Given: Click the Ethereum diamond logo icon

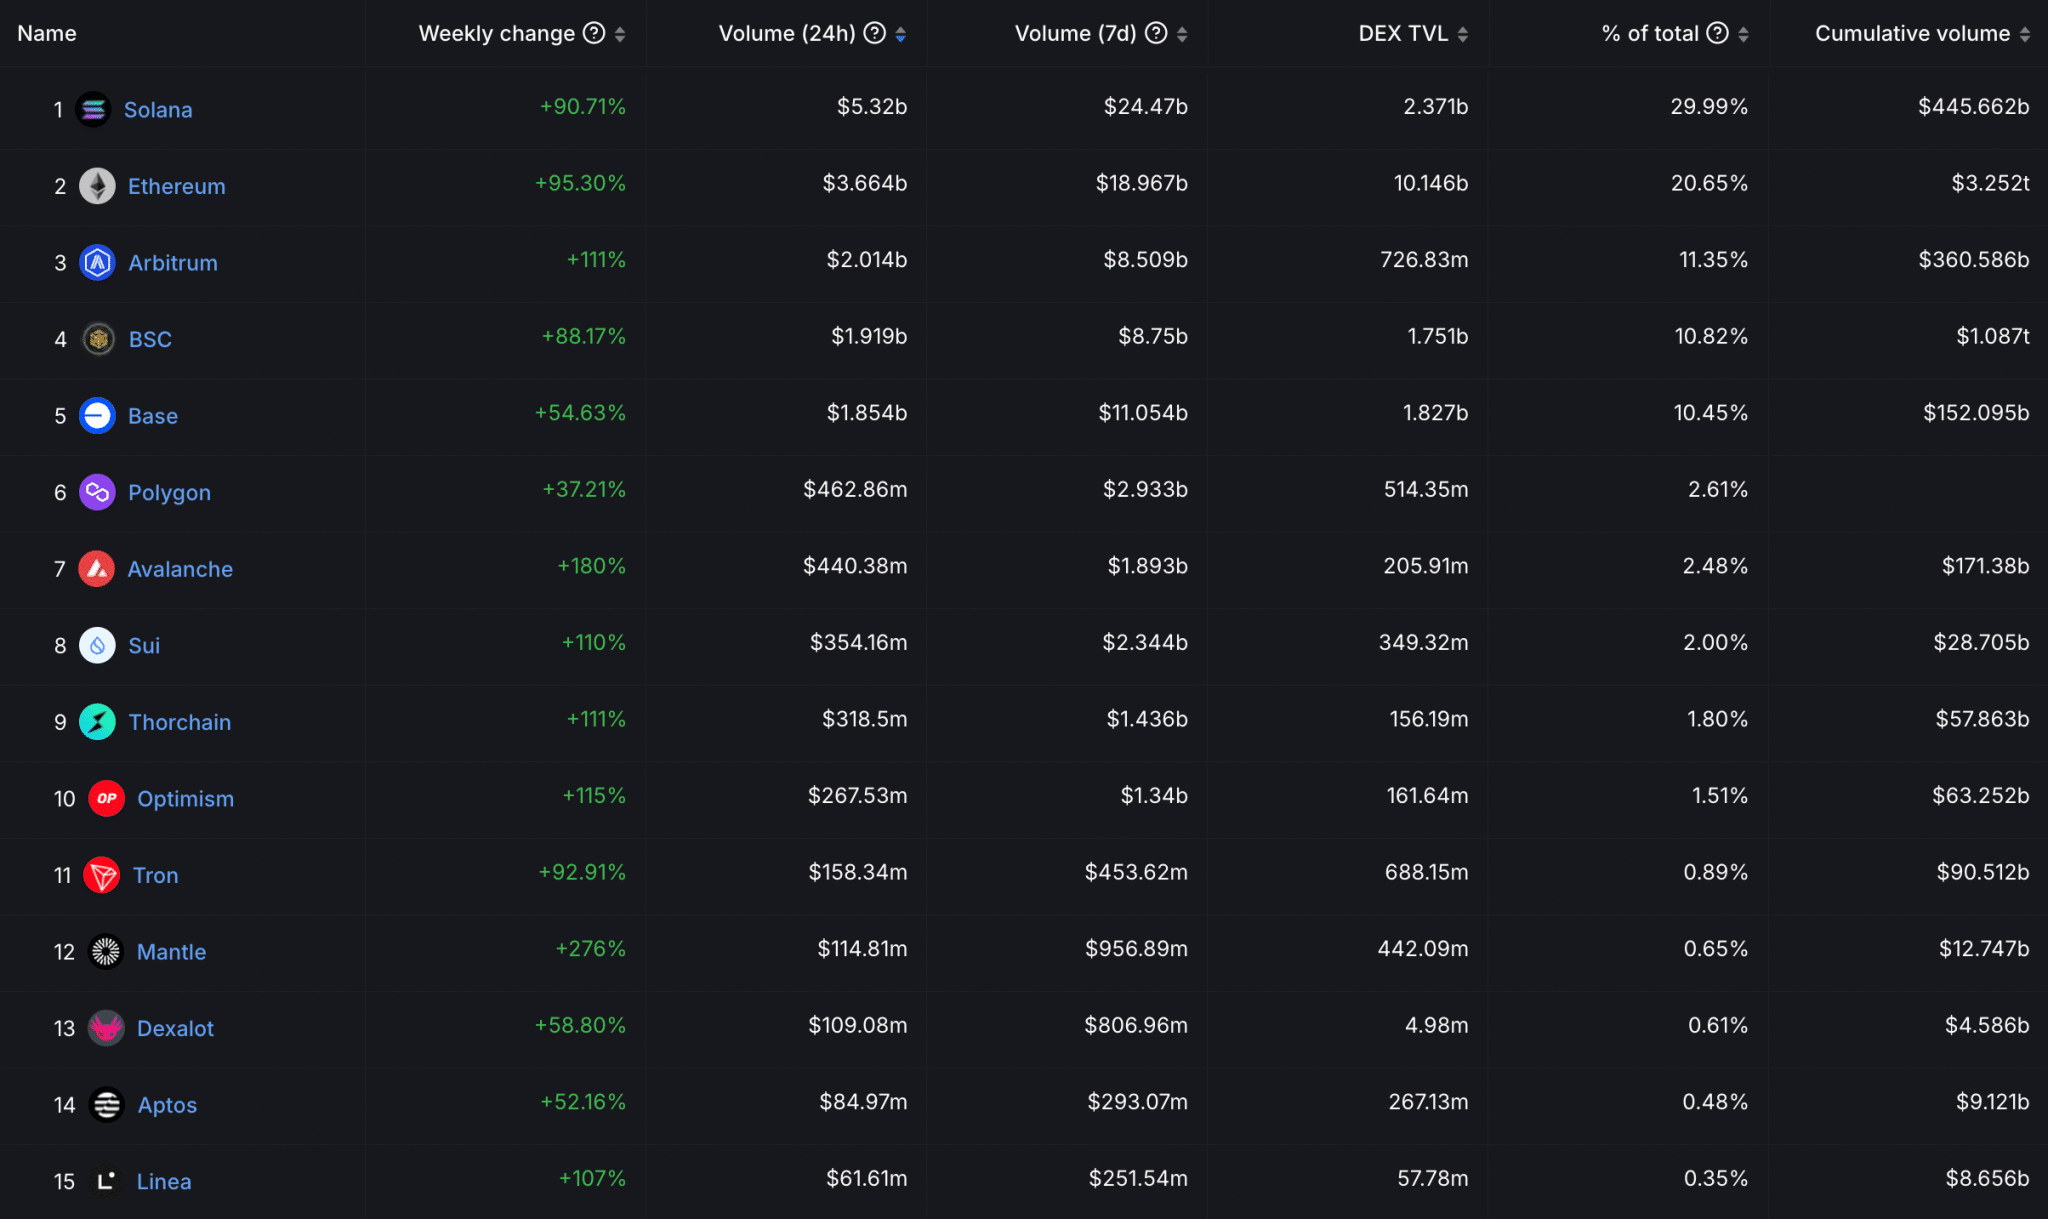Looking at the screenshot, I should 97,186.
